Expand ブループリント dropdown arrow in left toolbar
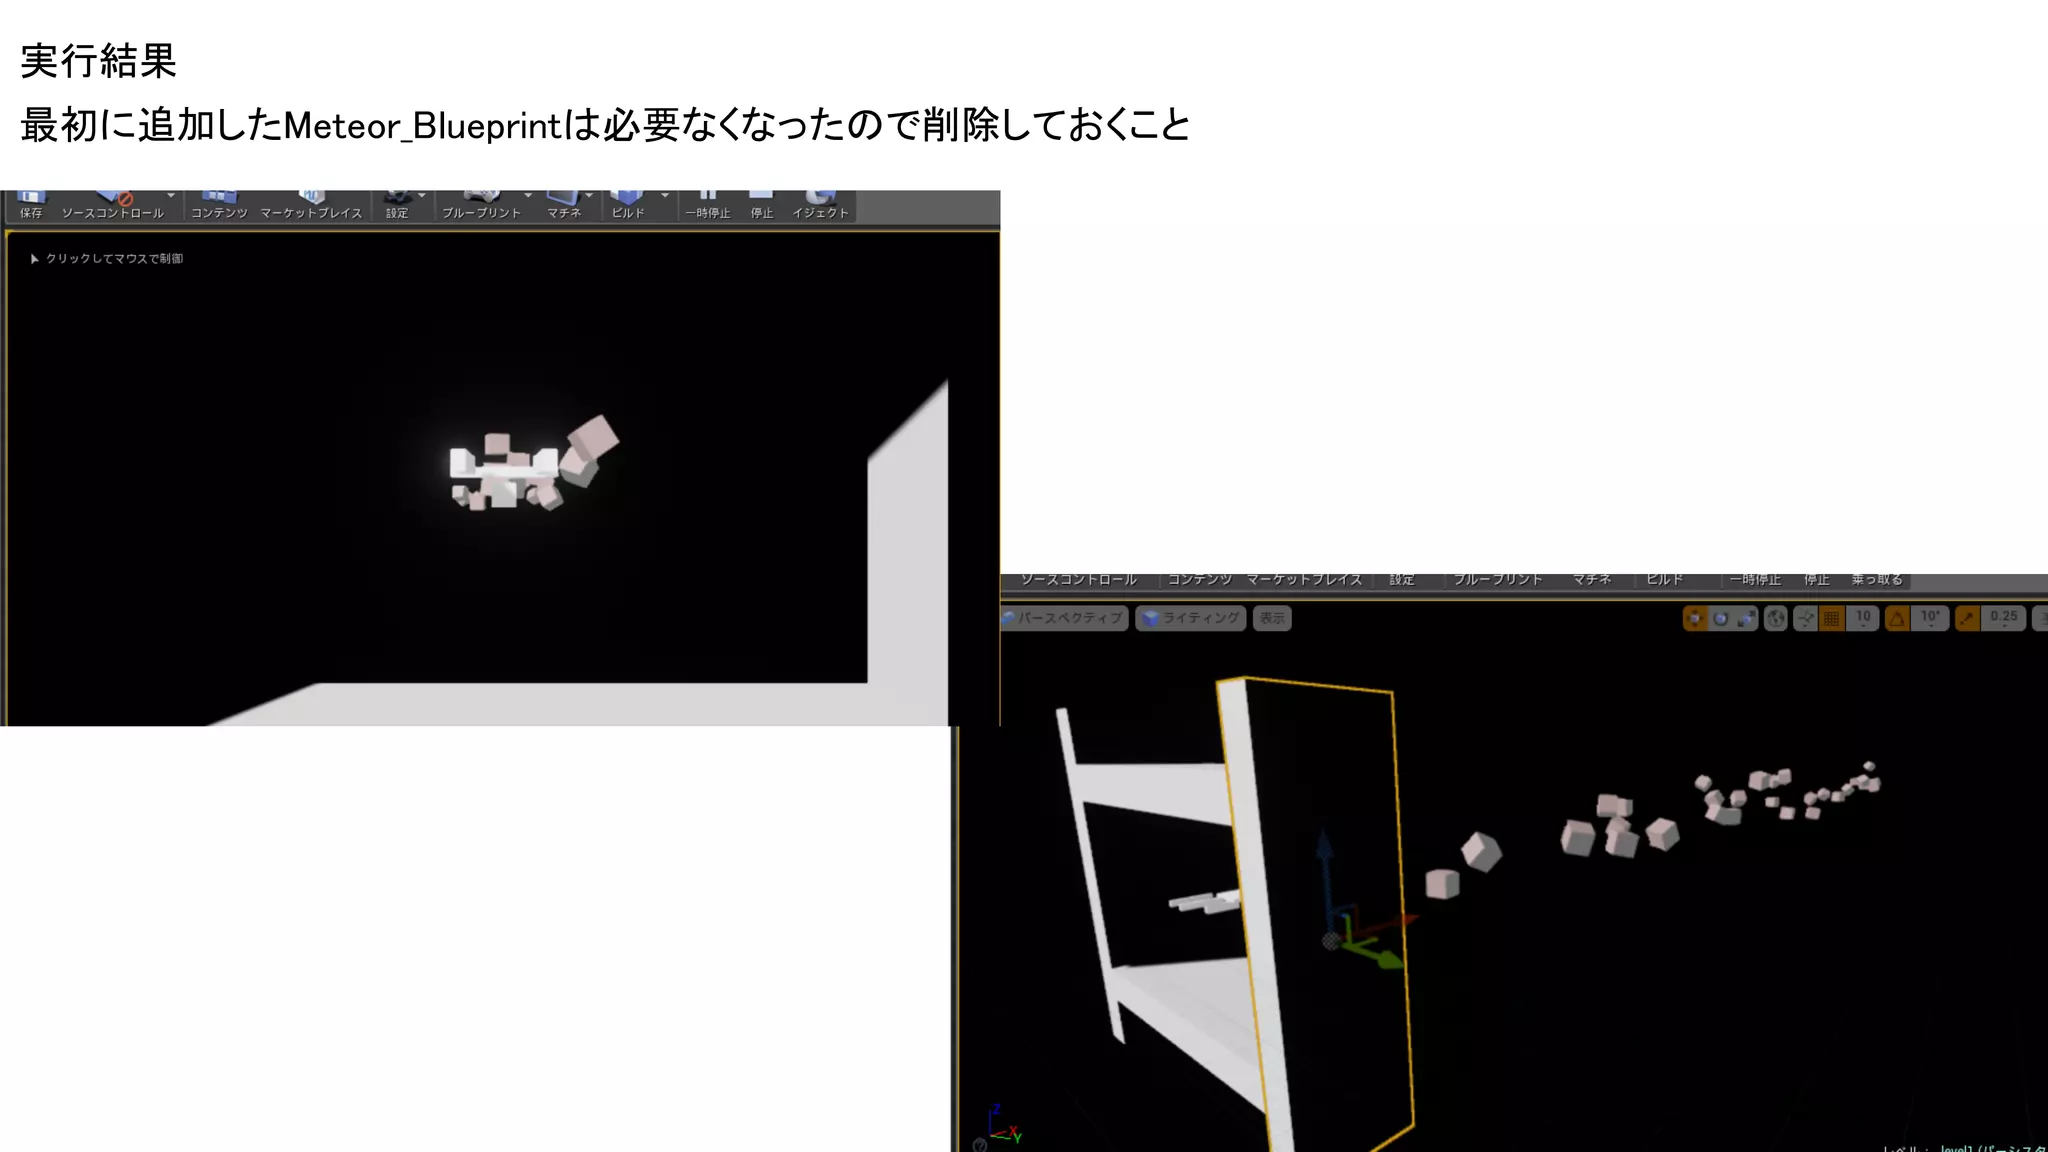2048x1152 pixels. coord(528,196)
